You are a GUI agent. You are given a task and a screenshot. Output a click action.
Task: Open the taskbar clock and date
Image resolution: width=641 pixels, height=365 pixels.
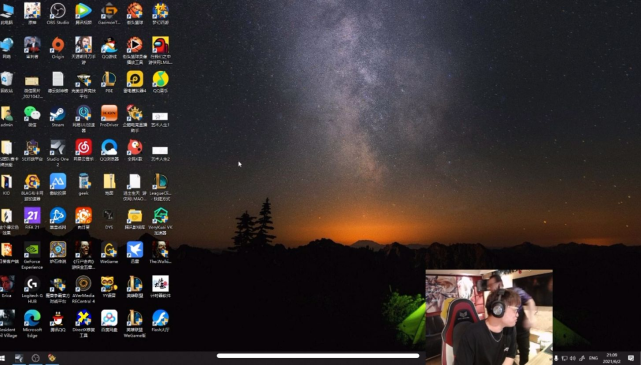612,358
